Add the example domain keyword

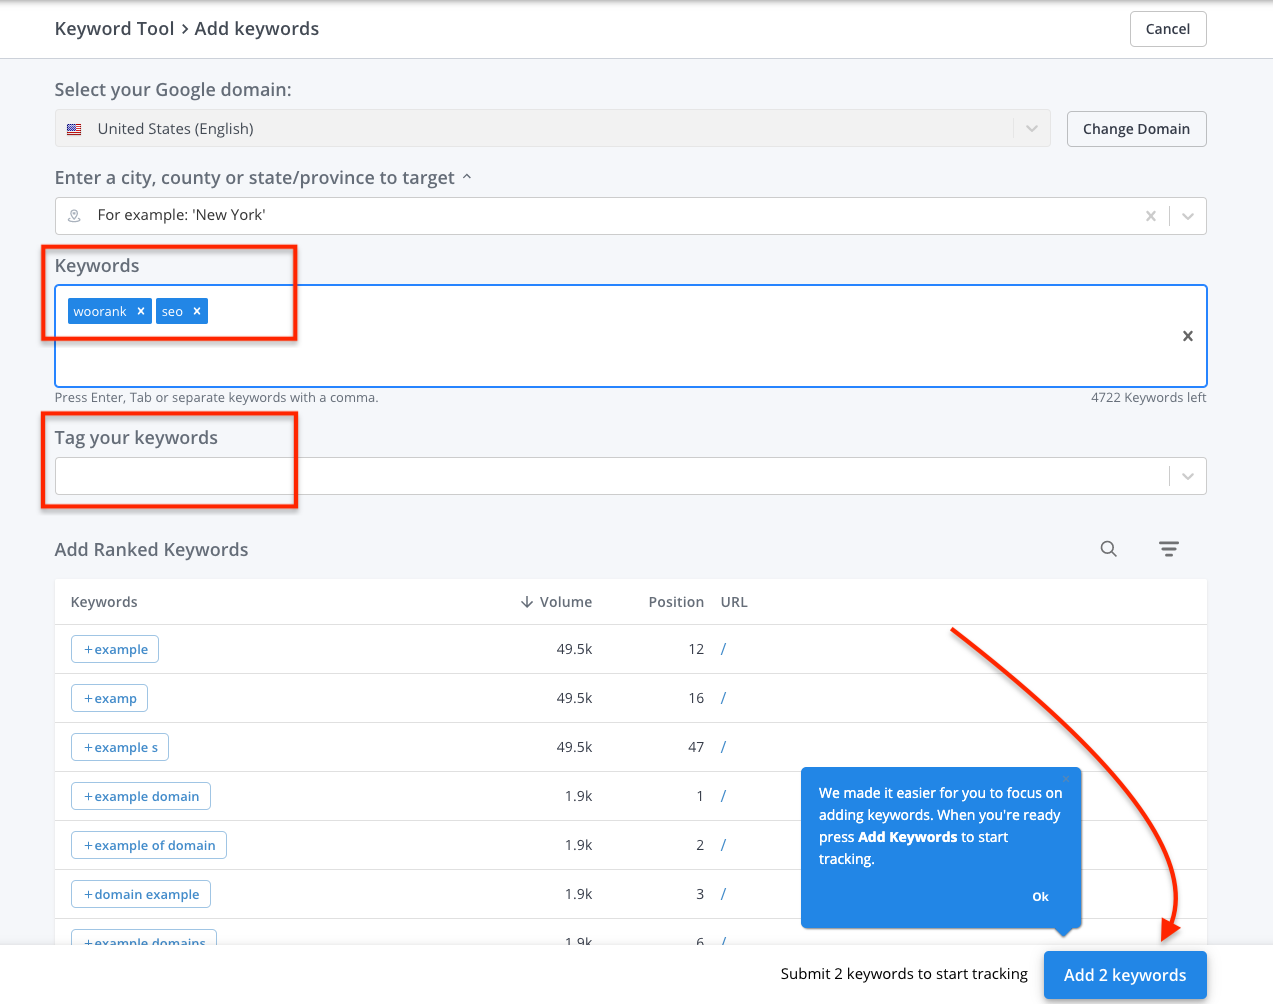point(141,796)
